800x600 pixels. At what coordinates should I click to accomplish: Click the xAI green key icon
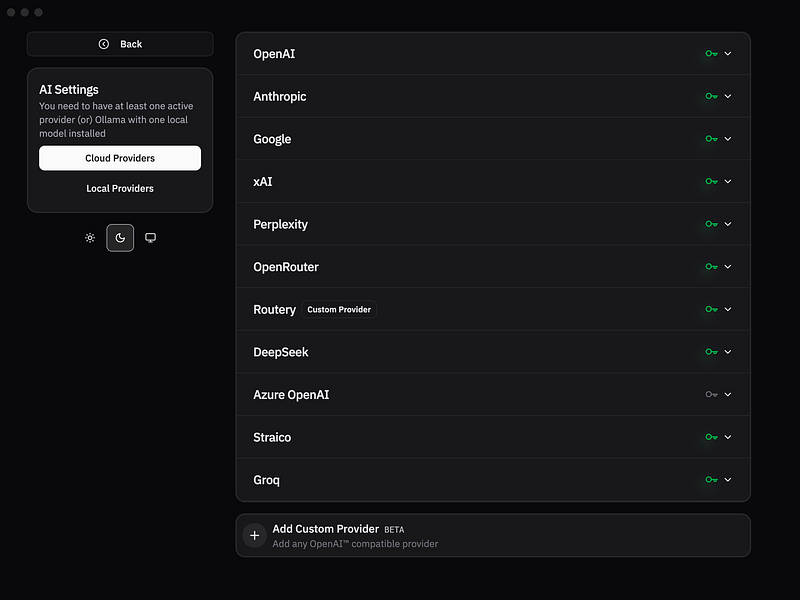[x=711, y=181]
